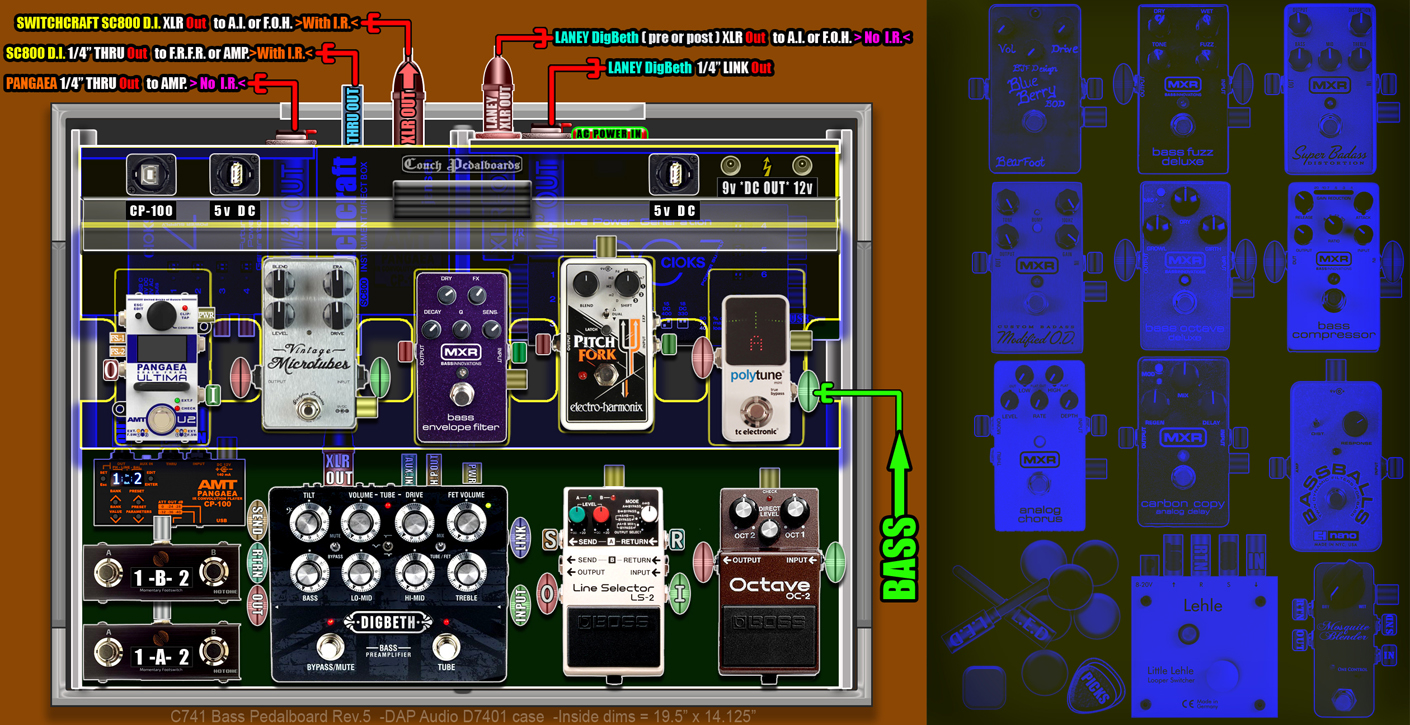Viewport: 1410px width, 725px height.
Task: Click the MXR envelope filter SENS knob
Action: [x=490, y=329]
